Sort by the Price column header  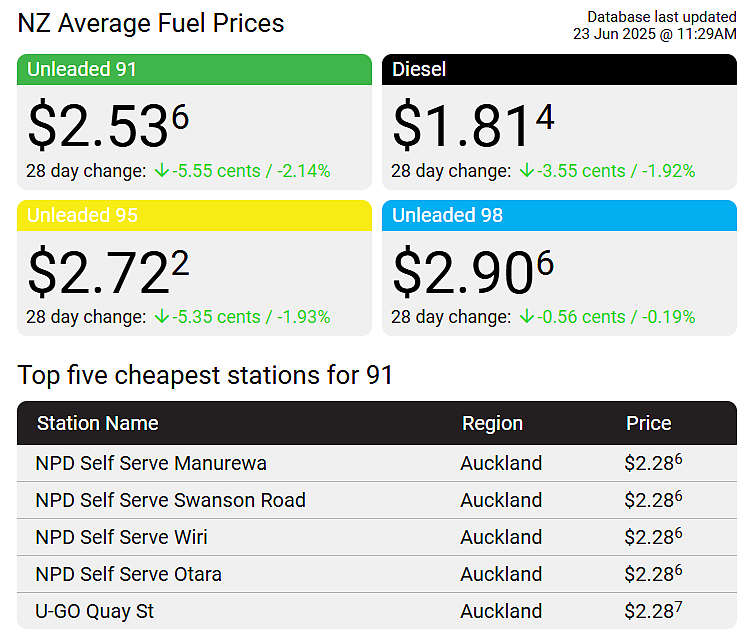pyautogui.click(x=648, y=424)
